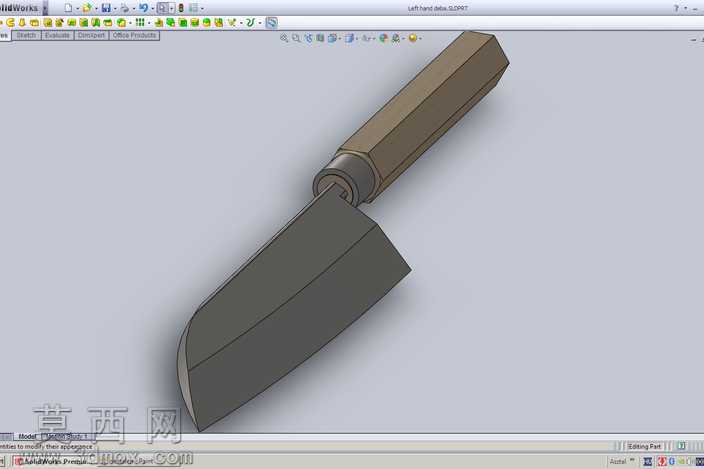Viewport: 704px width, 469px height.
Task: Click the New document icon
Action: [x=68, y=8]
